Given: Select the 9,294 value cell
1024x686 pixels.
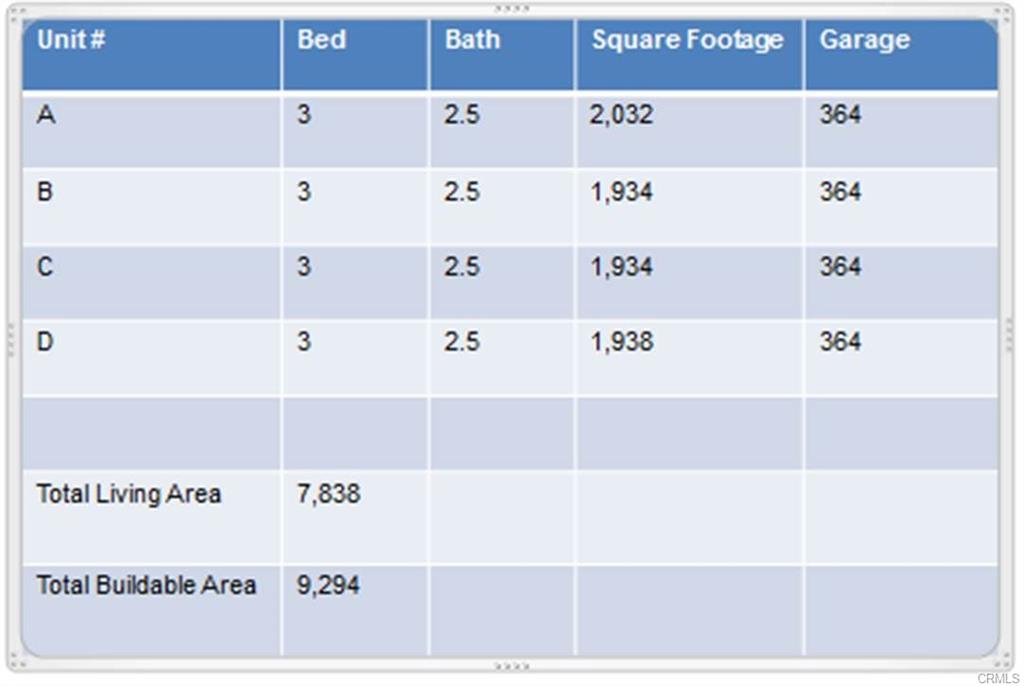Looking at the screenshot, I should click(x=355, y=610).
